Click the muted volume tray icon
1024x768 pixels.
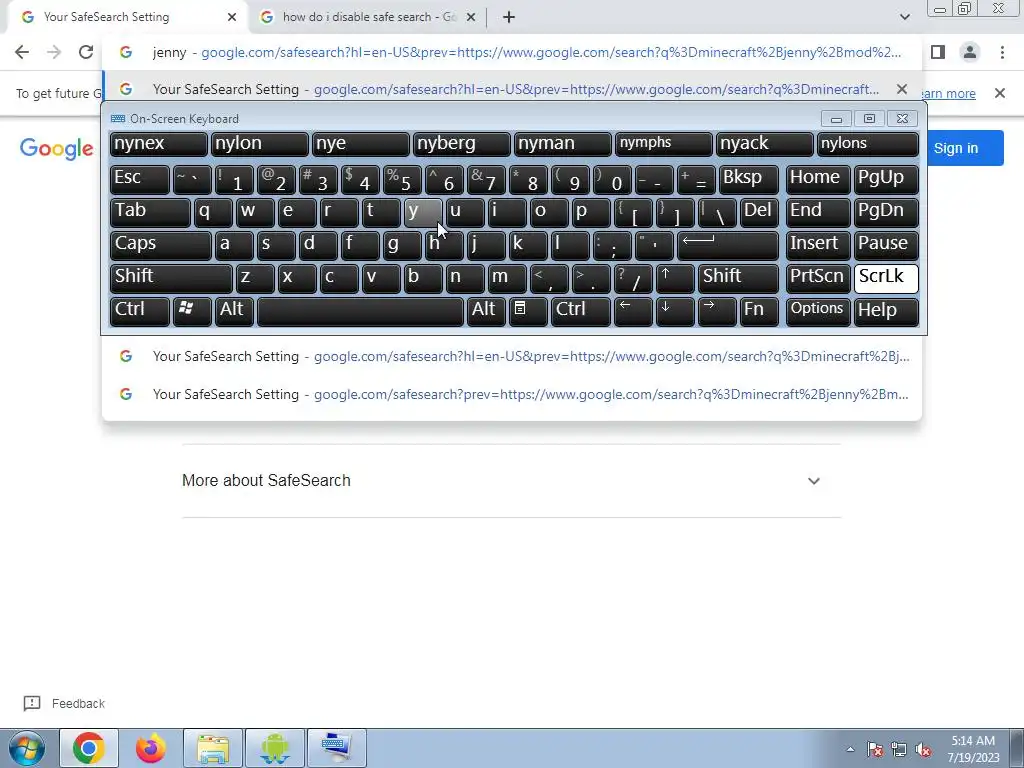pyautogui.click(x=923, y=750)
